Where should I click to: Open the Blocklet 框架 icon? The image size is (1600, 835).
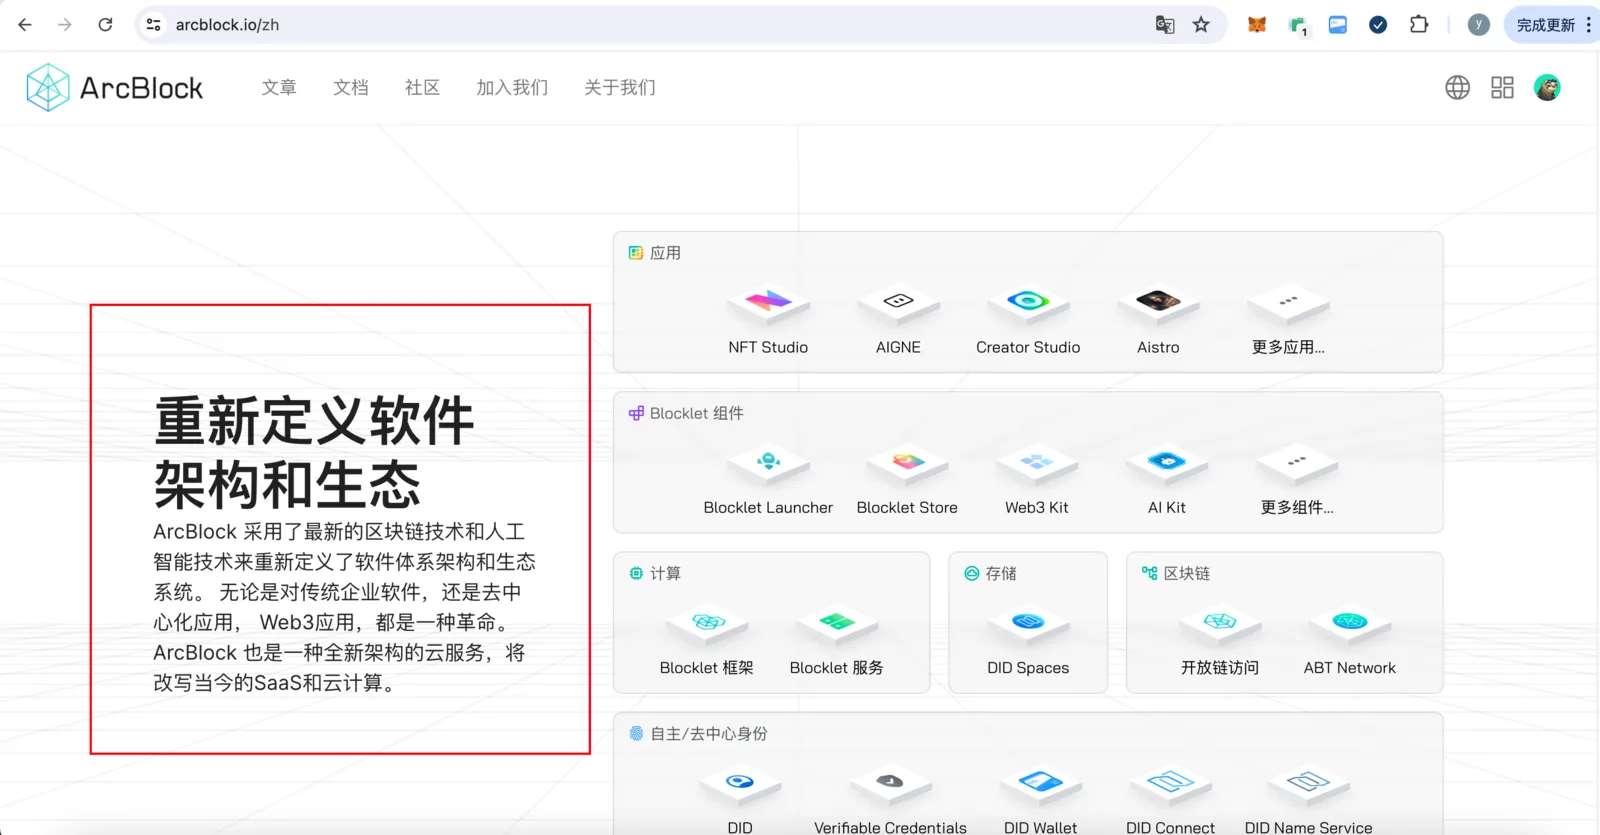(707, 623)
